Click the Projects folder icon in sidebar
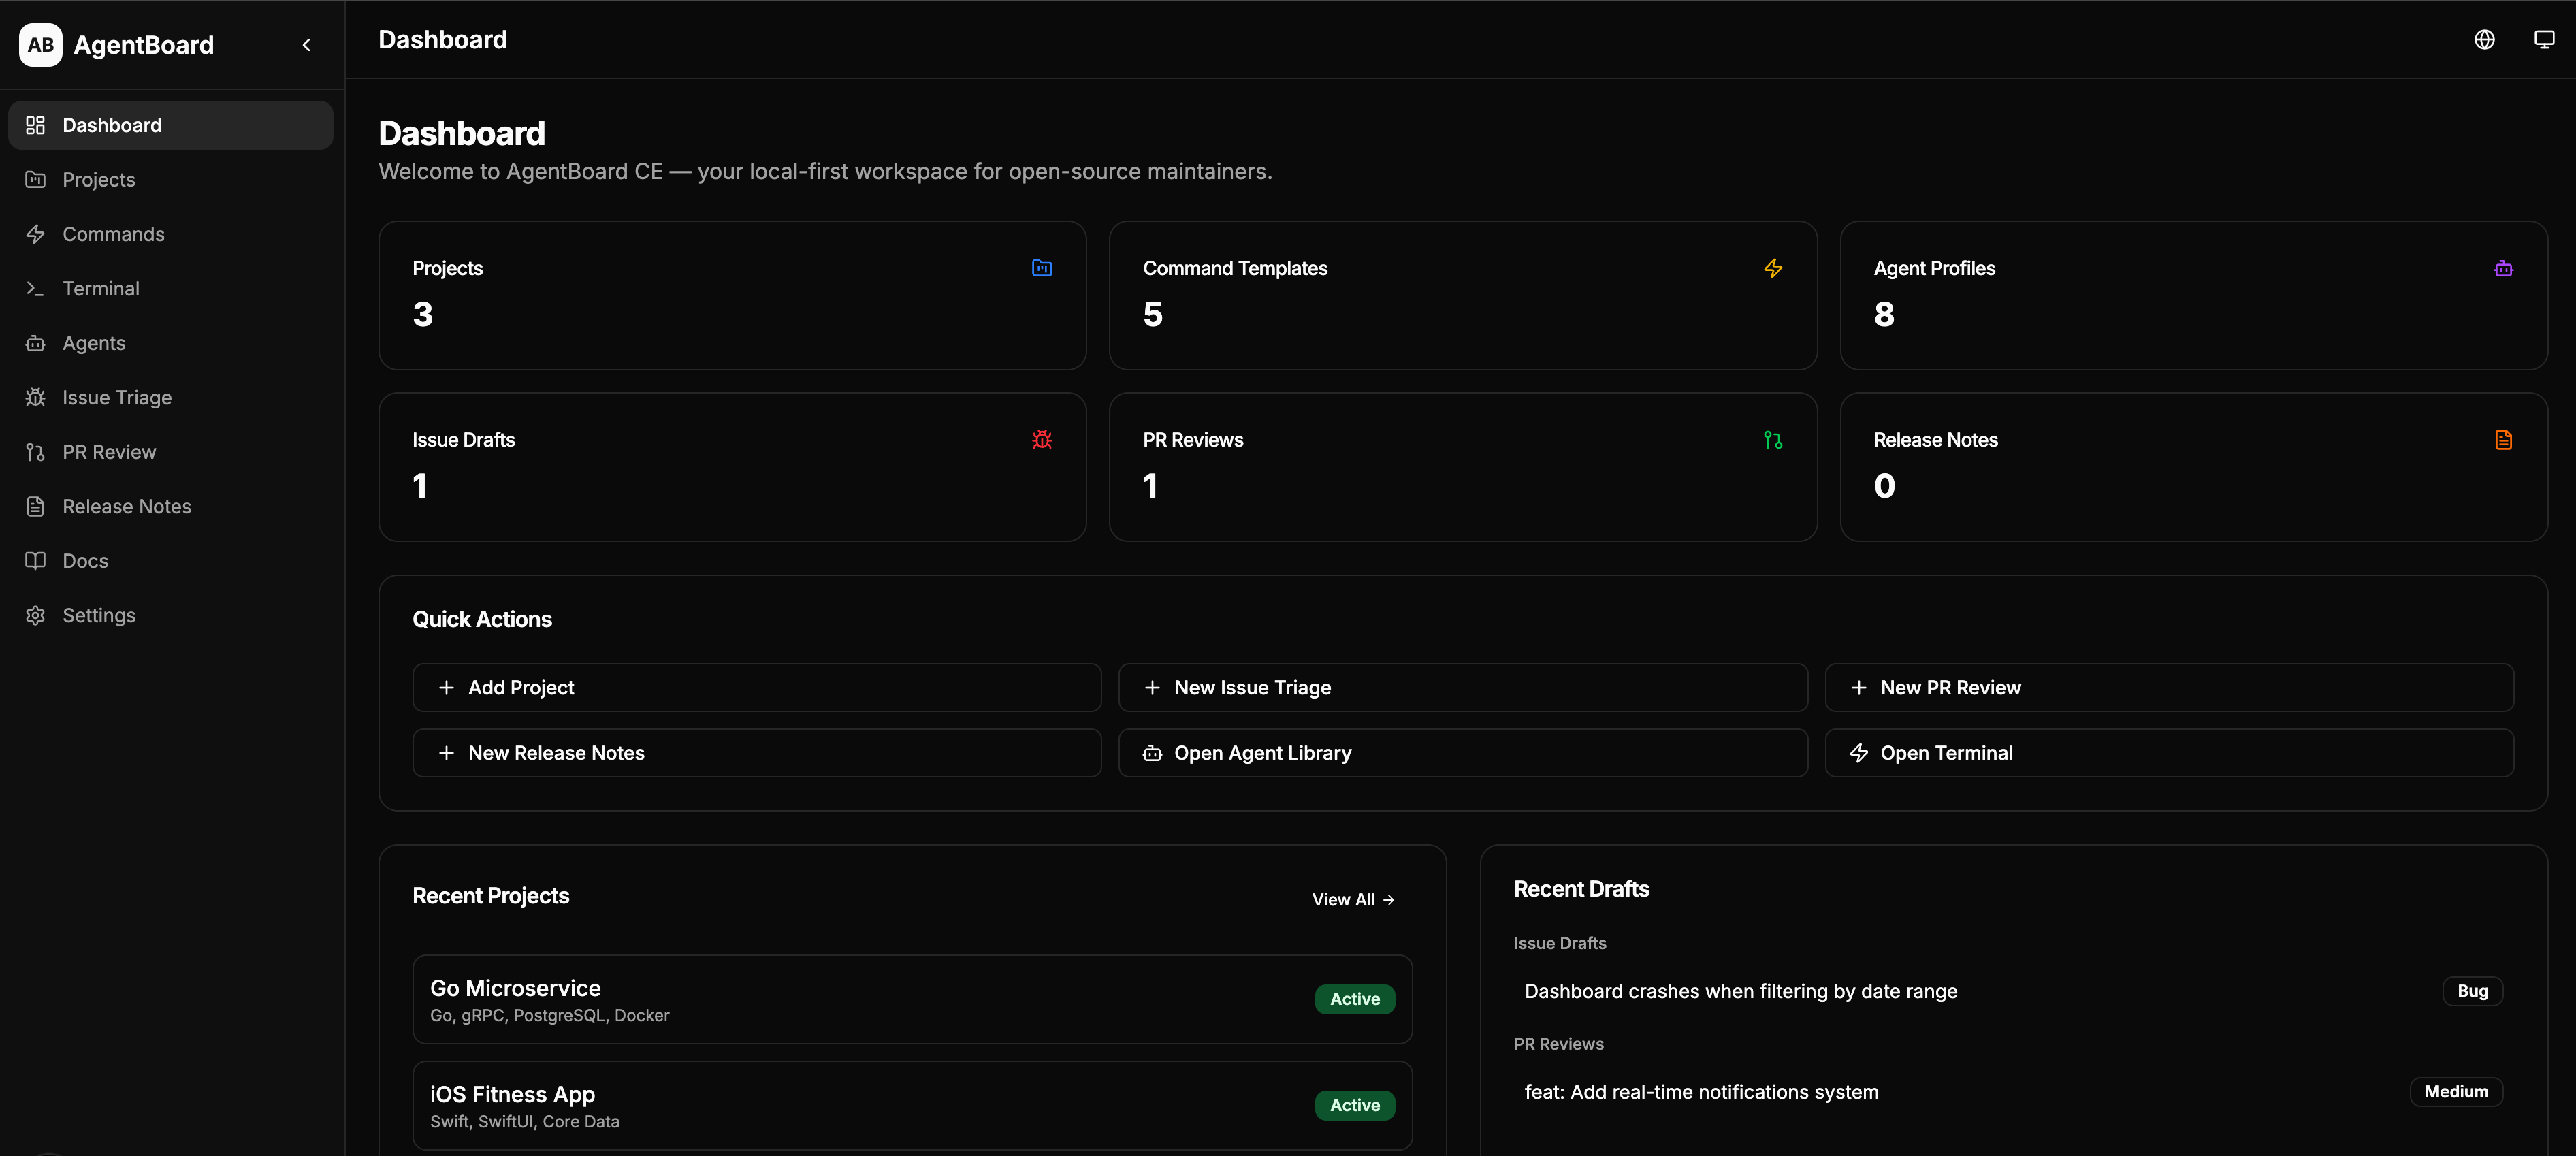This screenshot has height=1156, width=2576. coord(36,180)
